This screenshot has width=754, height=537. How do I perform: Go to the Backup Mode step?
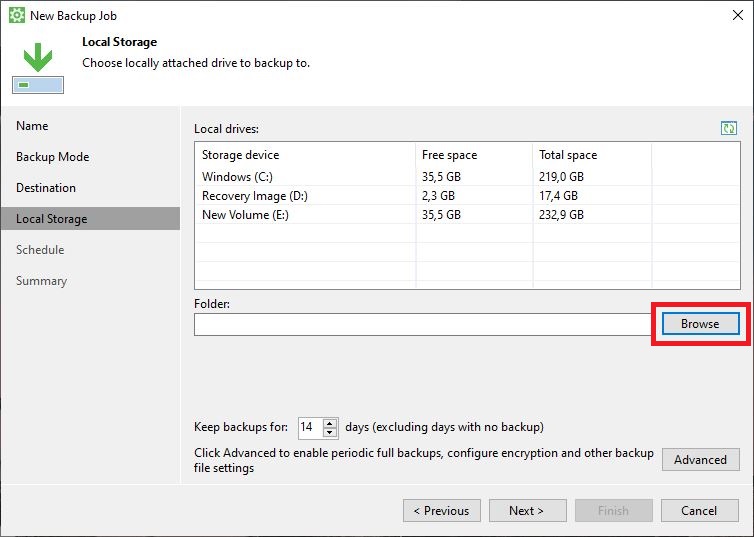52,157
